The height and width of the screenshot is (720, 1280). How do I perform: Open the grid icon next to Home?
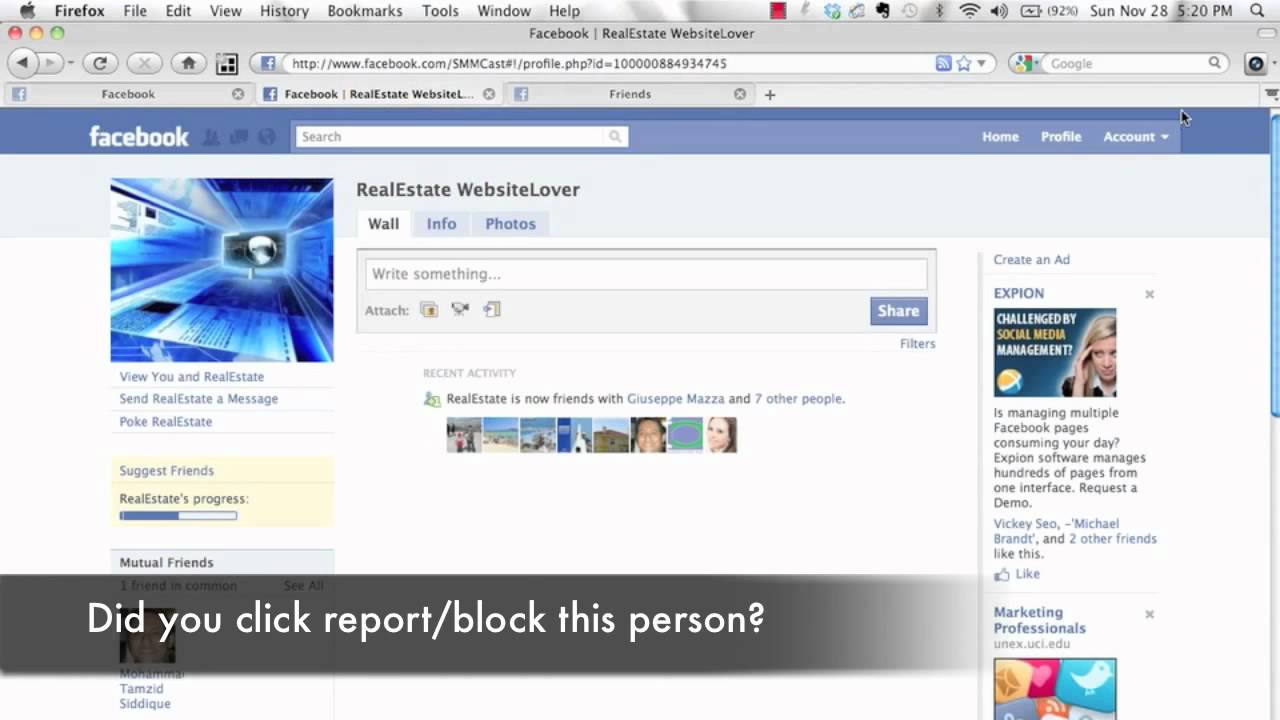click(x=227, y=64)
